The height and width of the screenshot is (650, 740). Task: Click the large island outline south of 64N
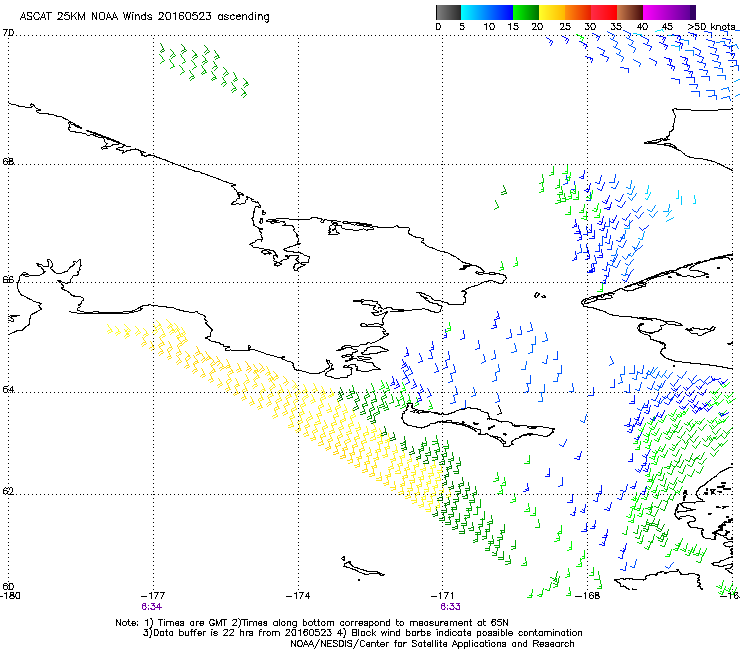pyautogui.click(x=478, y=423)
